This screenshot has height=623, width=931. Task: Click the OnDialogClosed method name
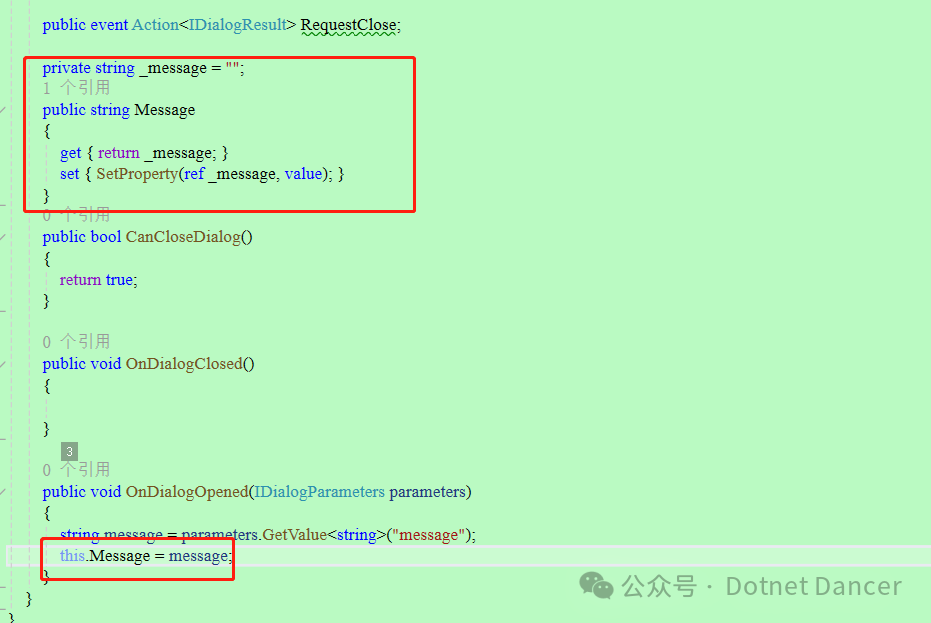184,364
